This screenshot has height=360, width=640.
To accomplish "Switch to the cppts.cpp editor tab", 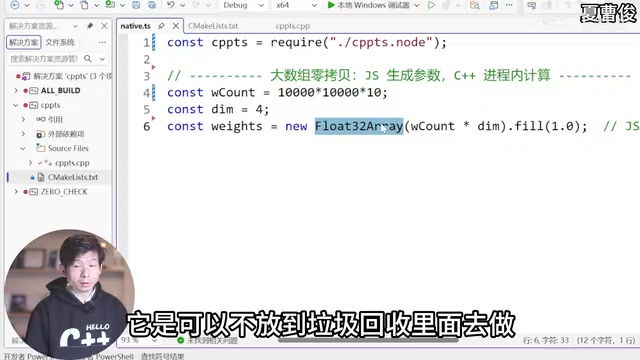I will [292, 26].
